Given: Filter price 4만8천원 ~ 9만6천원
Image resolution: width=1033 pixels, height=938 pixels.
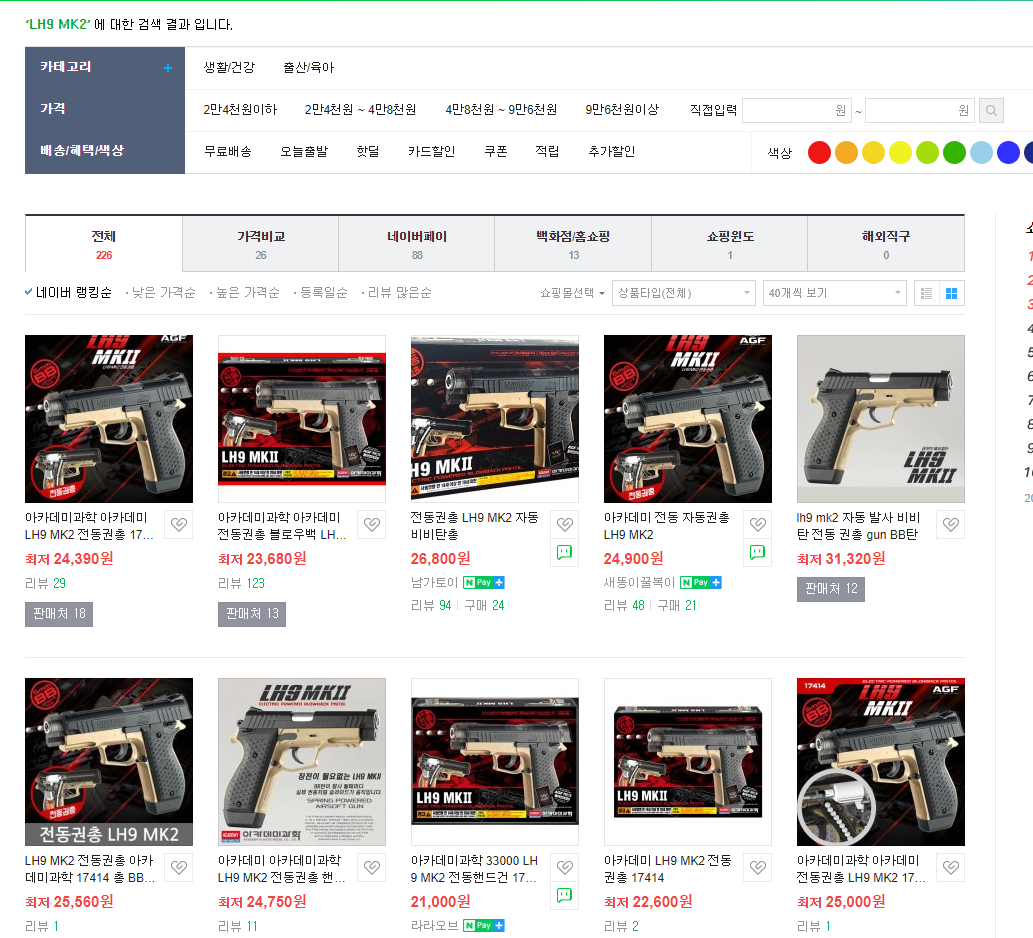Looking at the screenshot, I should click(x=501, y=109).
